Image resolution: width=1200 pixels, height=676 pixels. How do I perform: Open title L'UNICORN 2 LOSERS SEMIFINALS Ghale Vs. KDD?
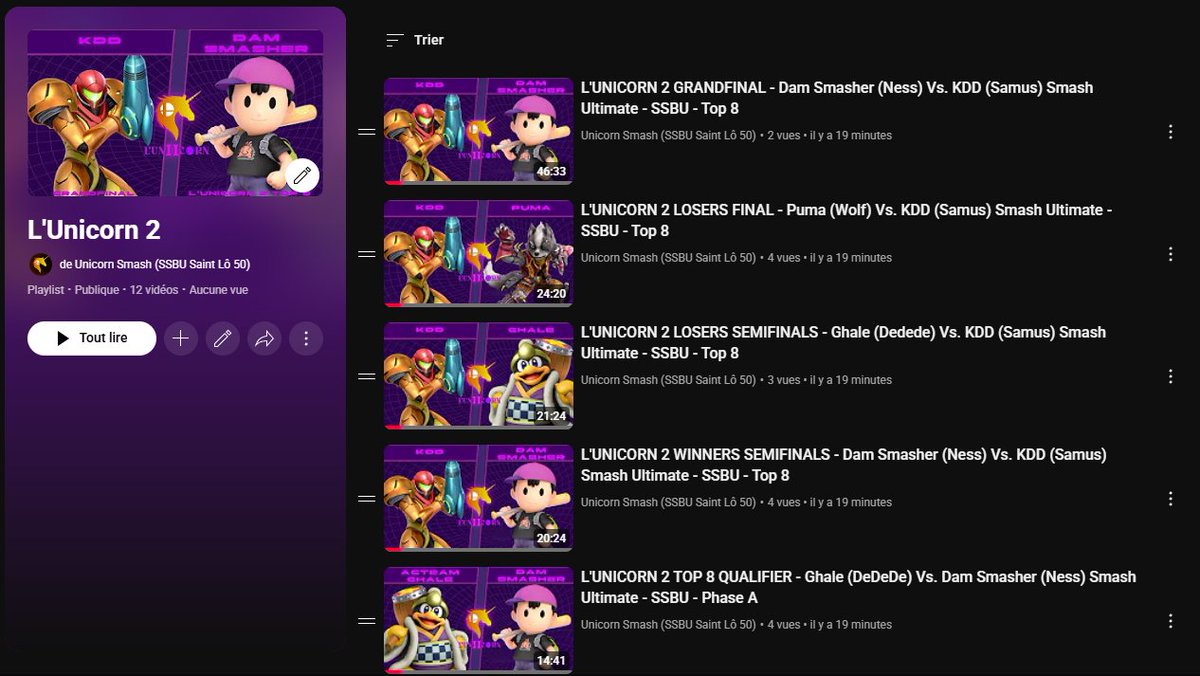(843, 342)
